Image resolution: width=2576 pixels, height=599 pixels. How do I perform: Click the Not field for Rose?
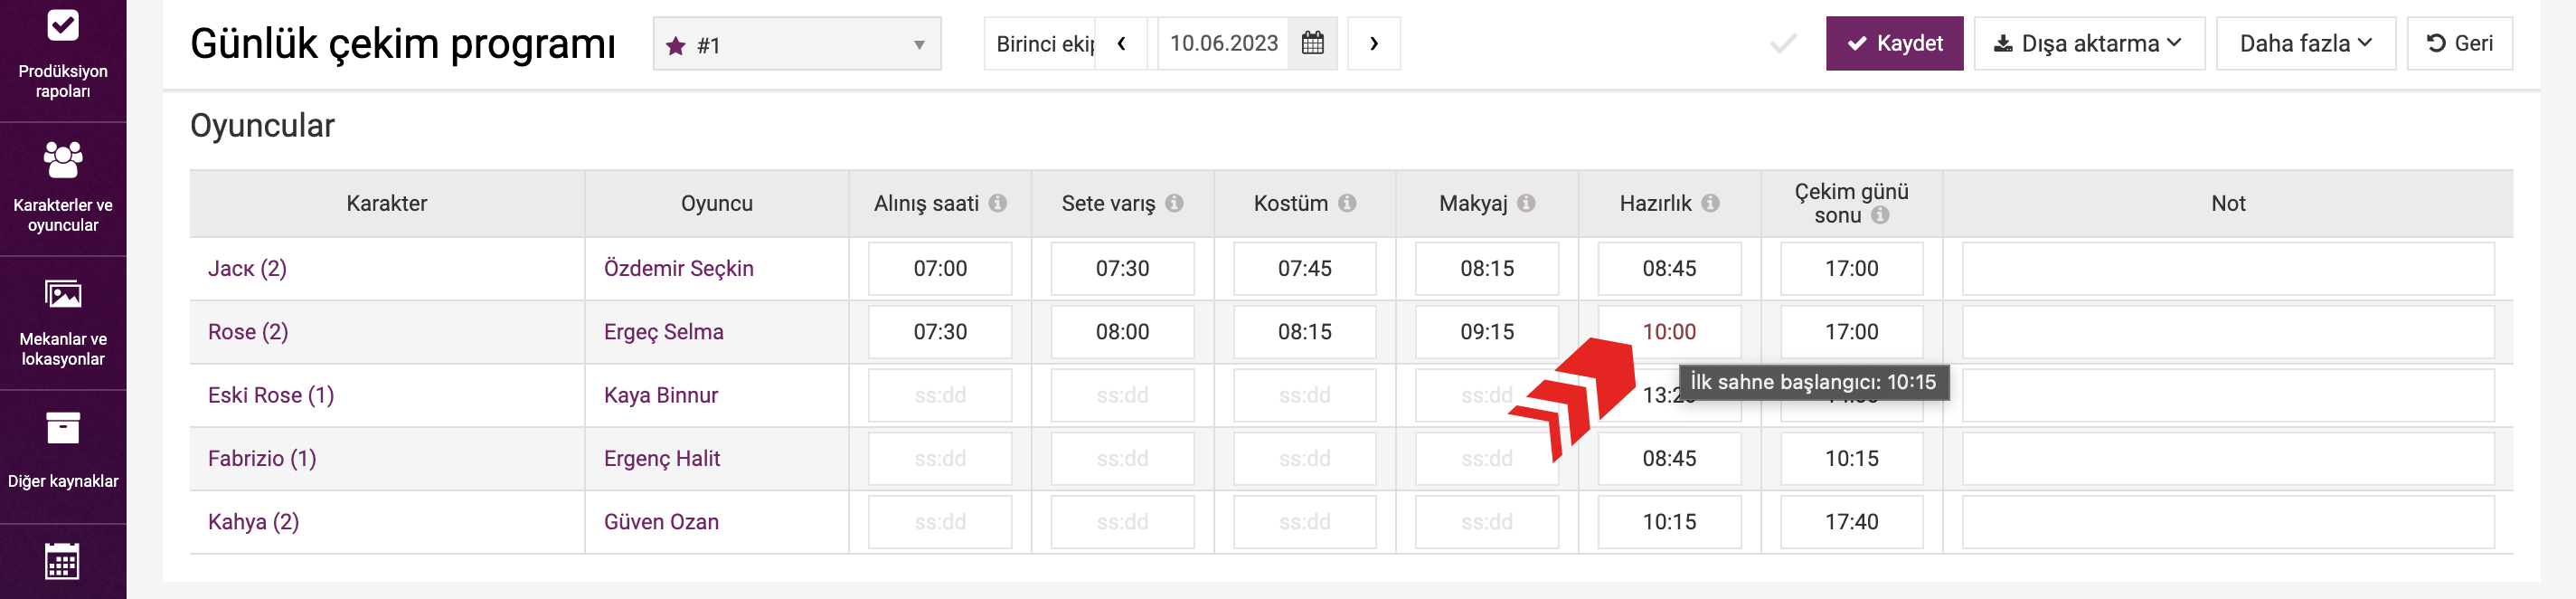(2227, 332)
